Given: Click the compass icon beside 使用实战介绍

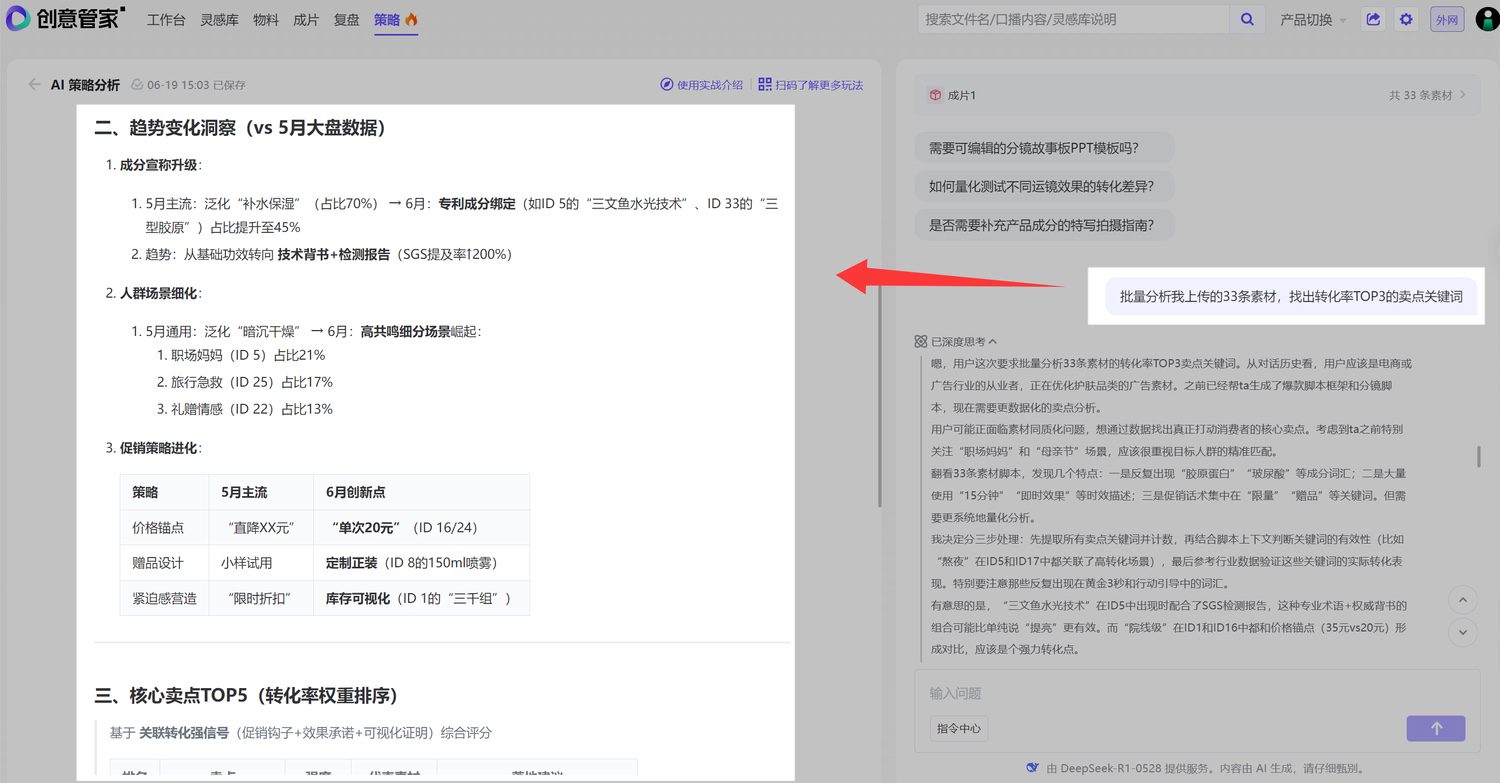Looking at the screenshot, I should (x=667, y=85).
